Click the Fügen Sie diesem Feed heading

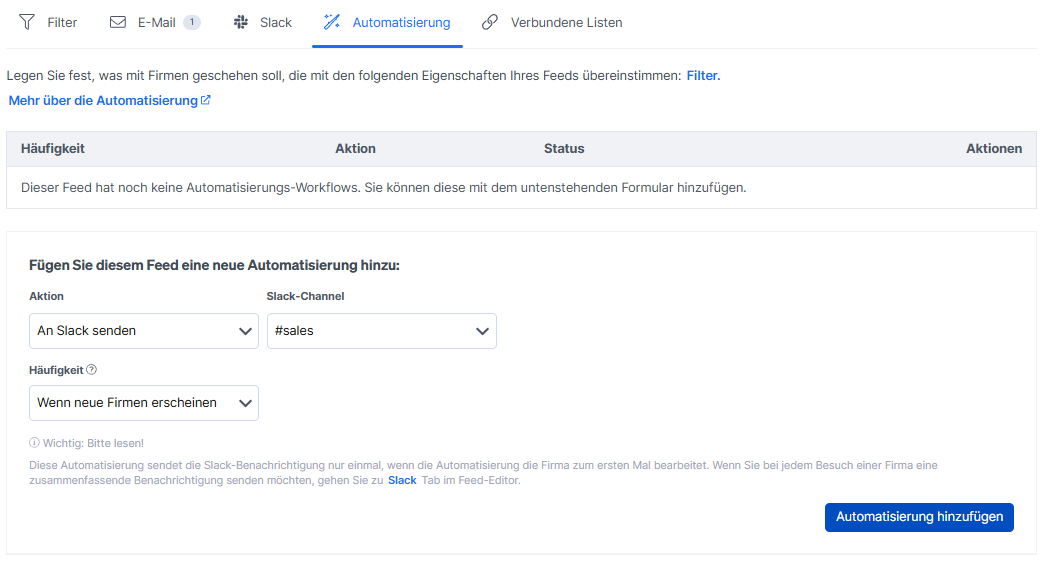[x=214, y=266]
